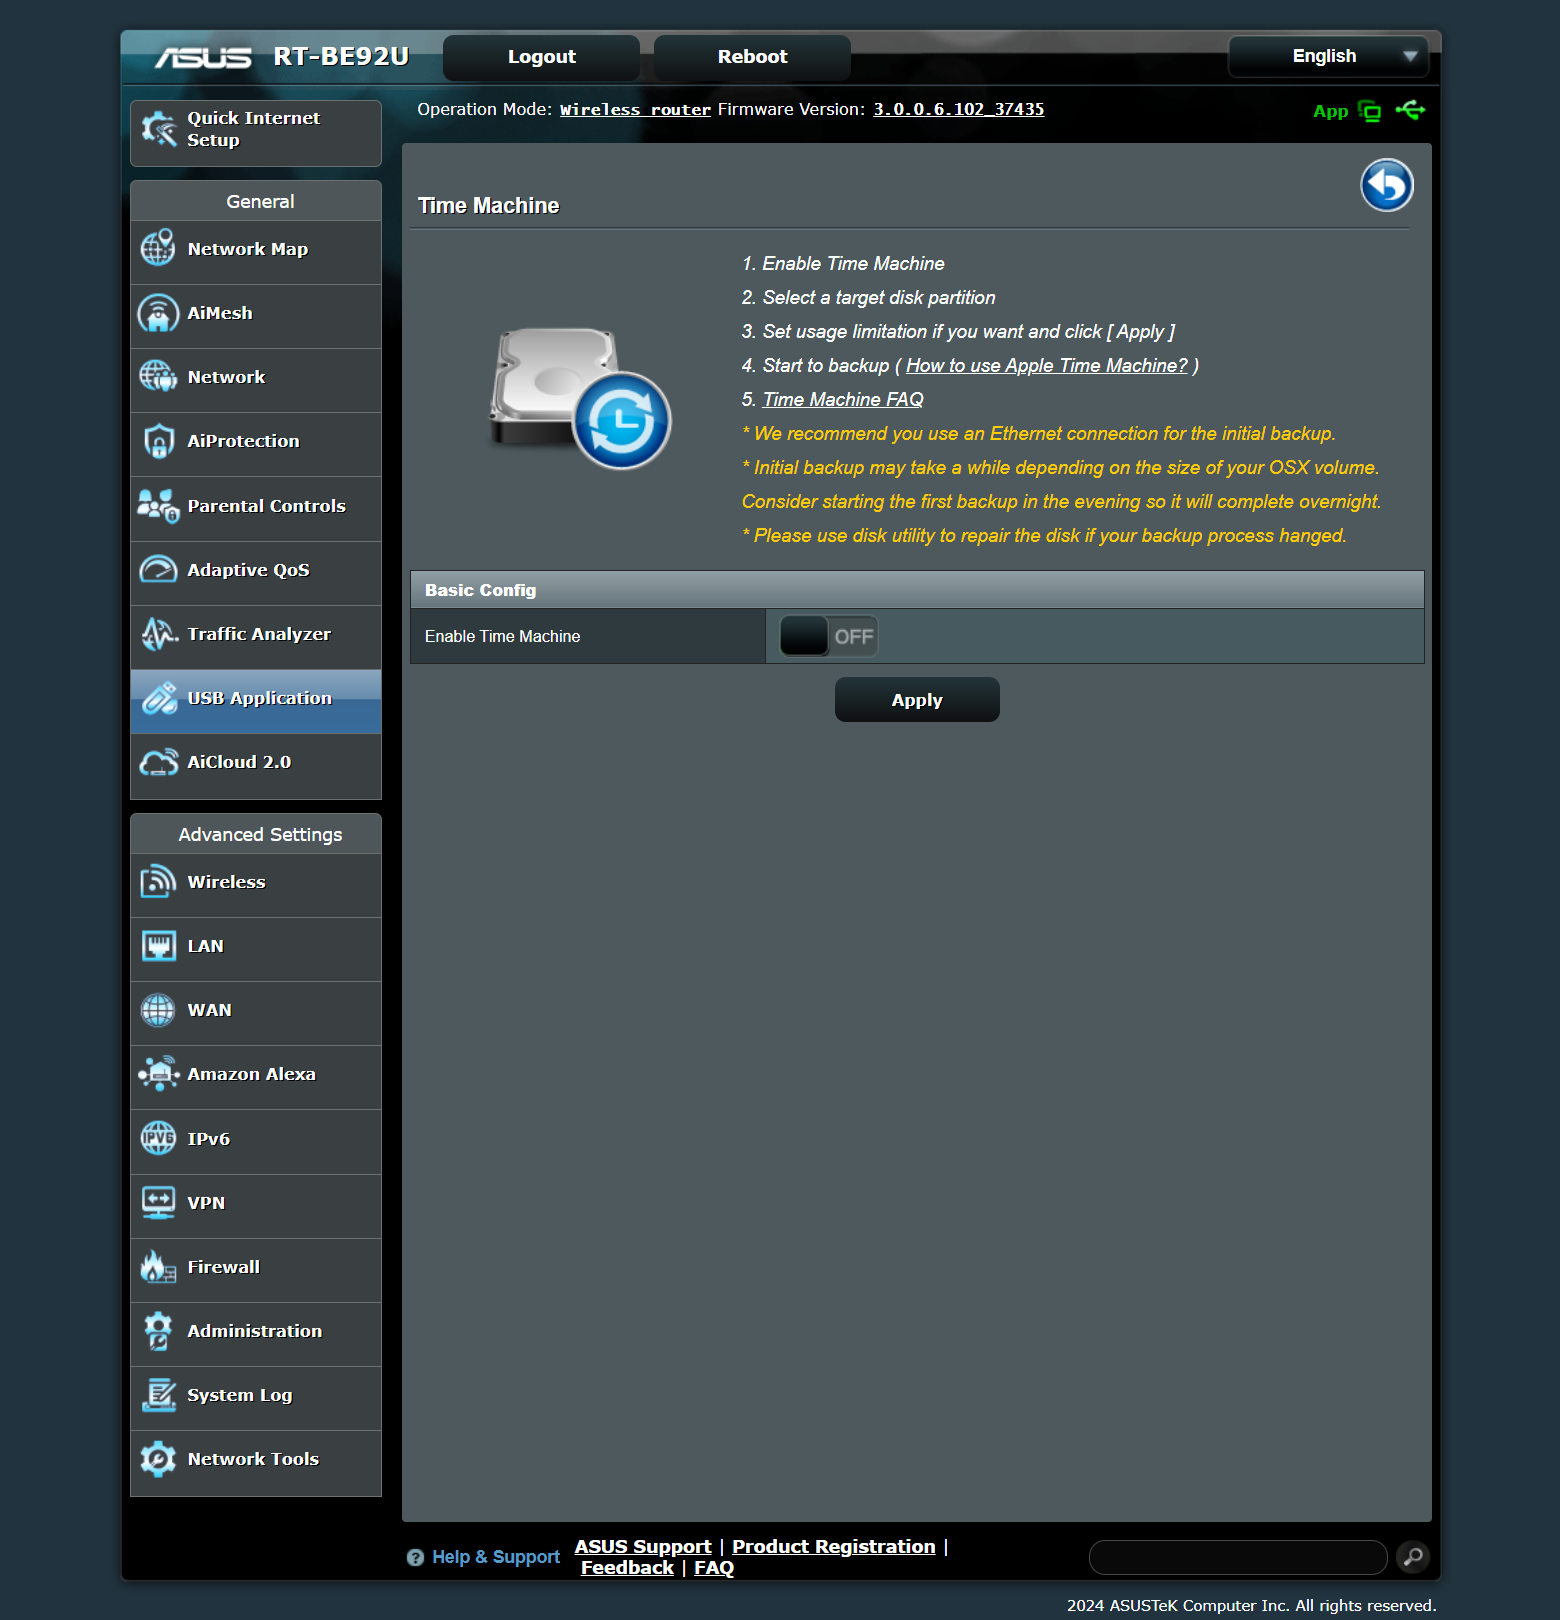Click the Traffic Analyzer waveform icon

click(x=158, y=634)
